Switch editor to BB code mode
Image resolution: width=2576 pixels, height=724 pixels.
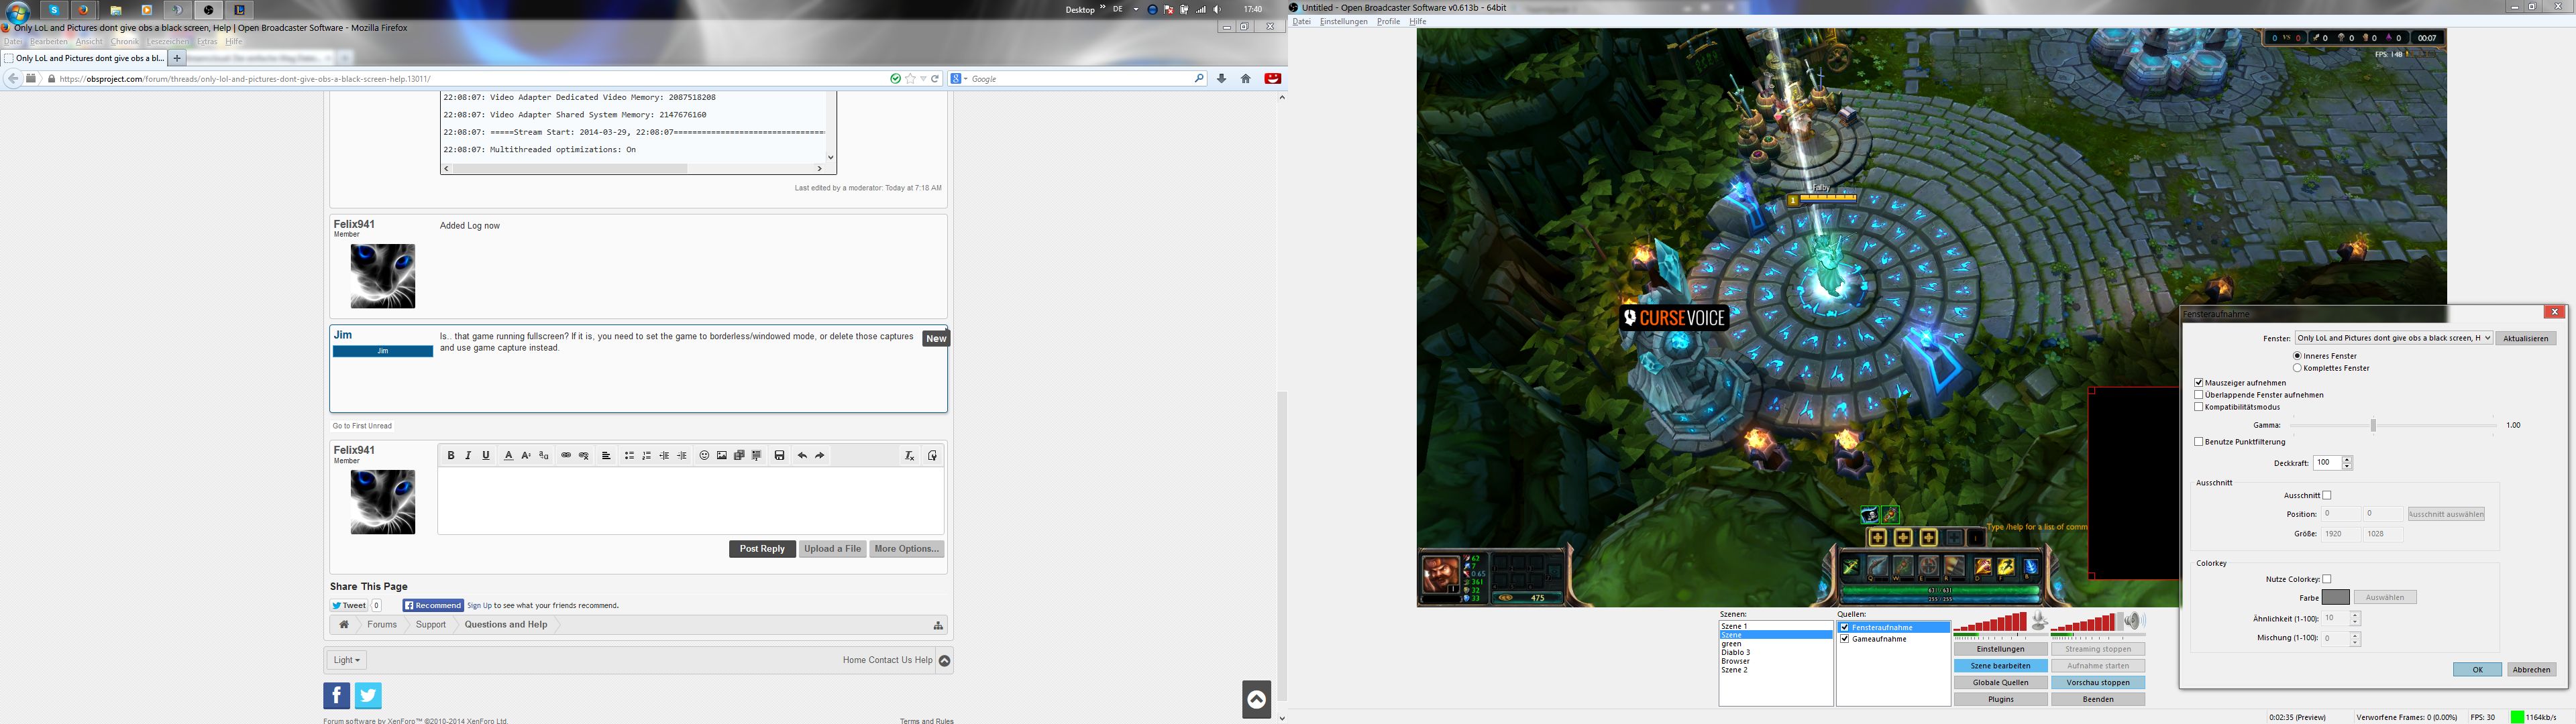pos(932,456)
